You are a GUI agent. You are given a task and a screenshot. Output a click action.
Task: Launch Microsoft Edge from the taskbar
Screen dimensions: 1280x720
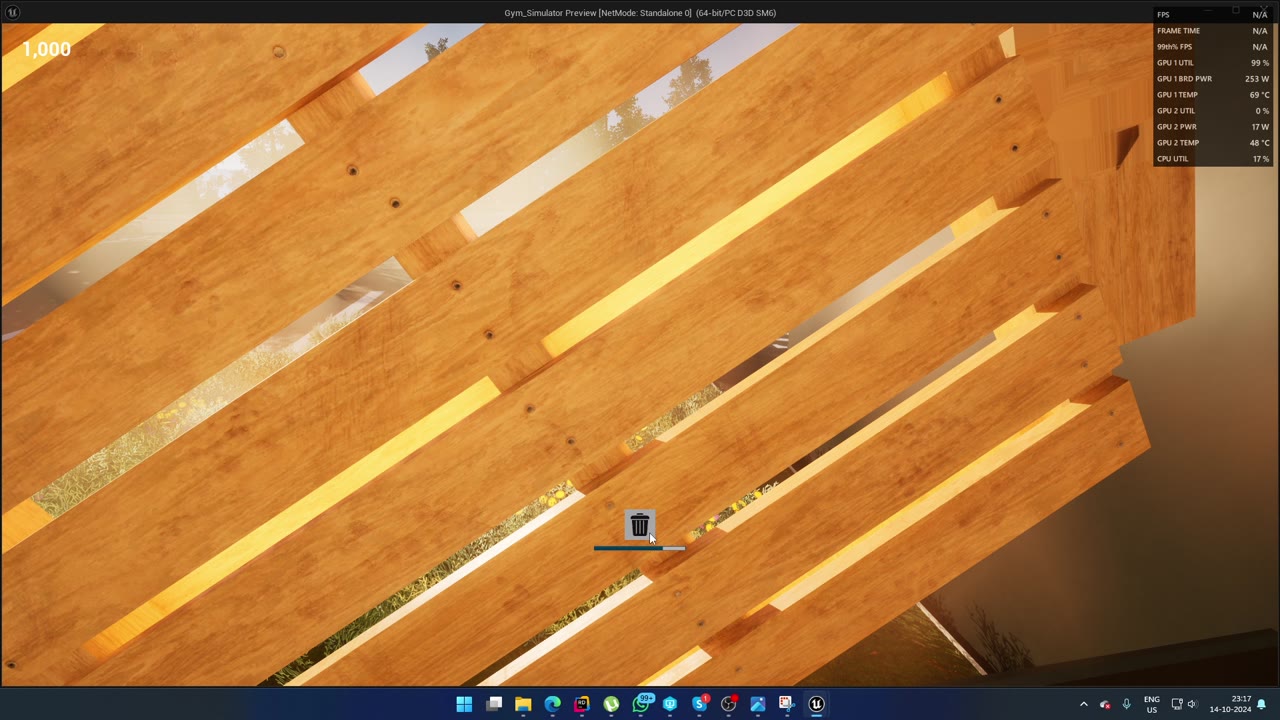553,704
